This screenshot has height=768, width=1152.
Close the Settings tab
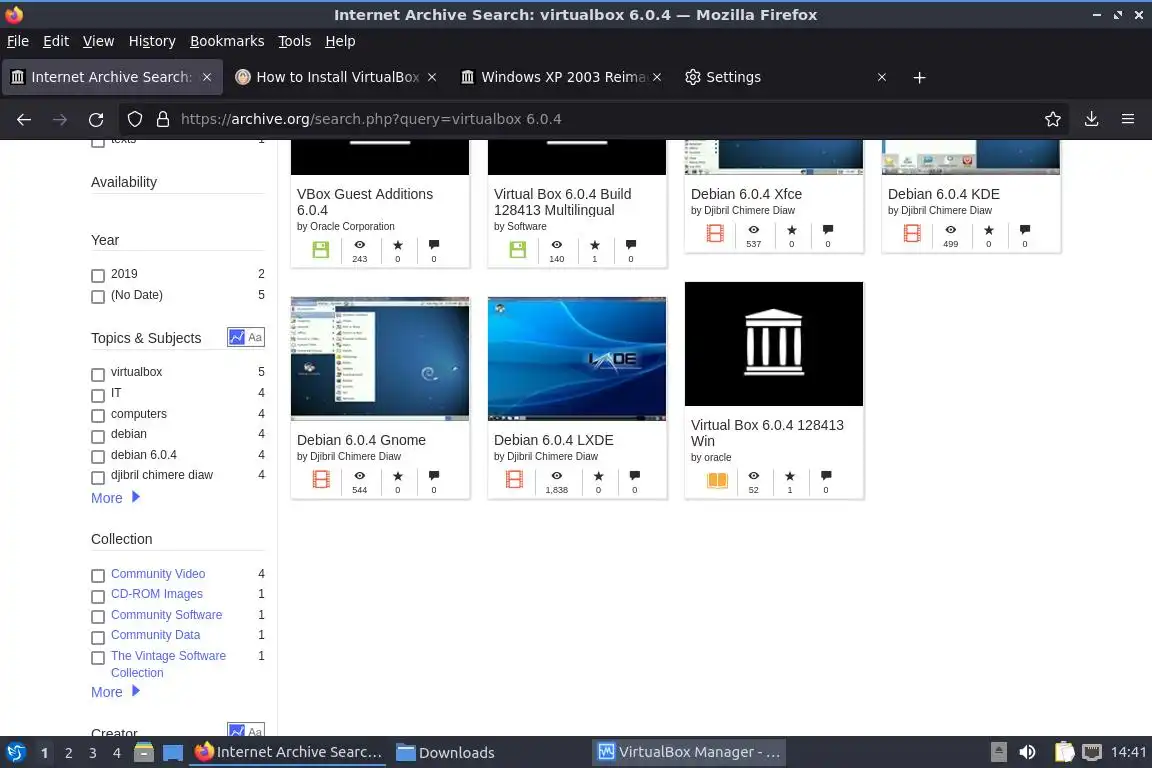pyautogui.click(x=882, y=77)
